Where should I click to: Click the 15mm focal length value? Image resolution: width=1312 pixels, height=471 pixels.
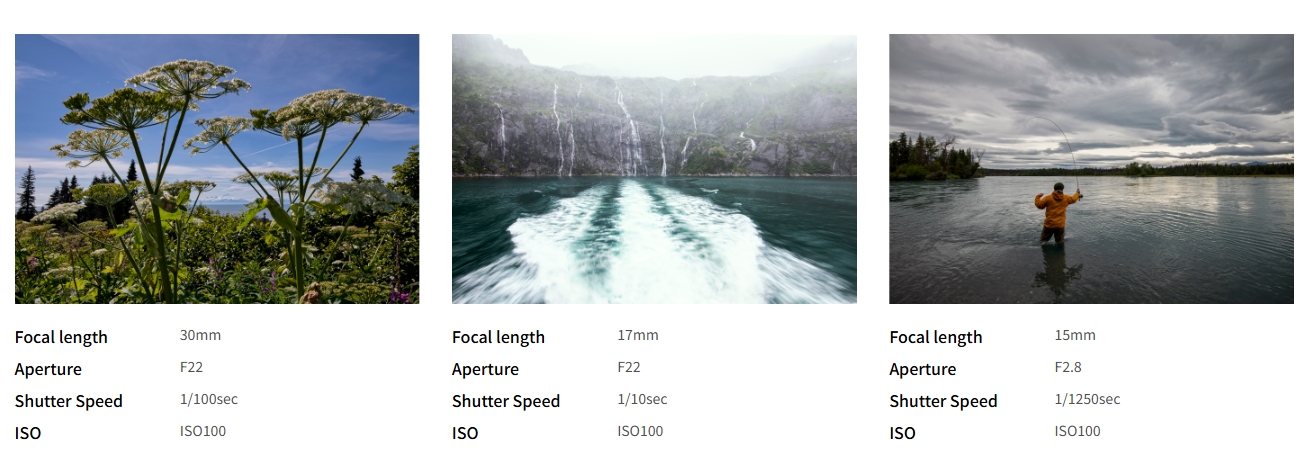(1075, 335)
